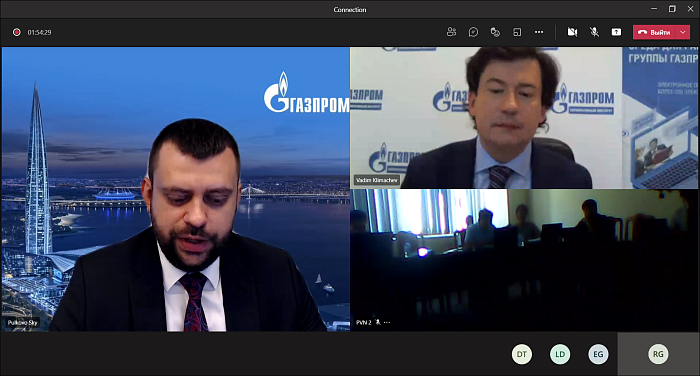The height and width of the screenshot is (376, 700).
Task: Click the Выйти leave button
Action: 655,32
